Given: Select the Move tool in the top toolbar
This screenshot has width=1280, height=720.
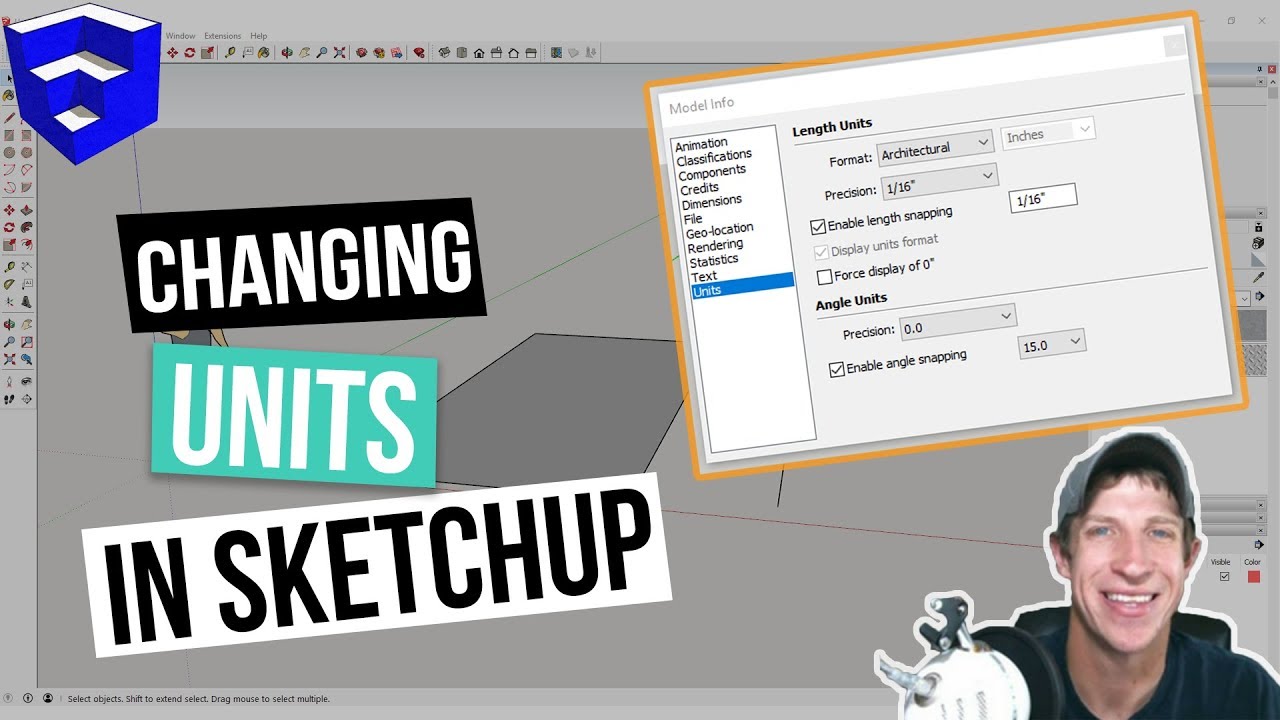Looking at the screenshot, I should (x=172, y=52).
